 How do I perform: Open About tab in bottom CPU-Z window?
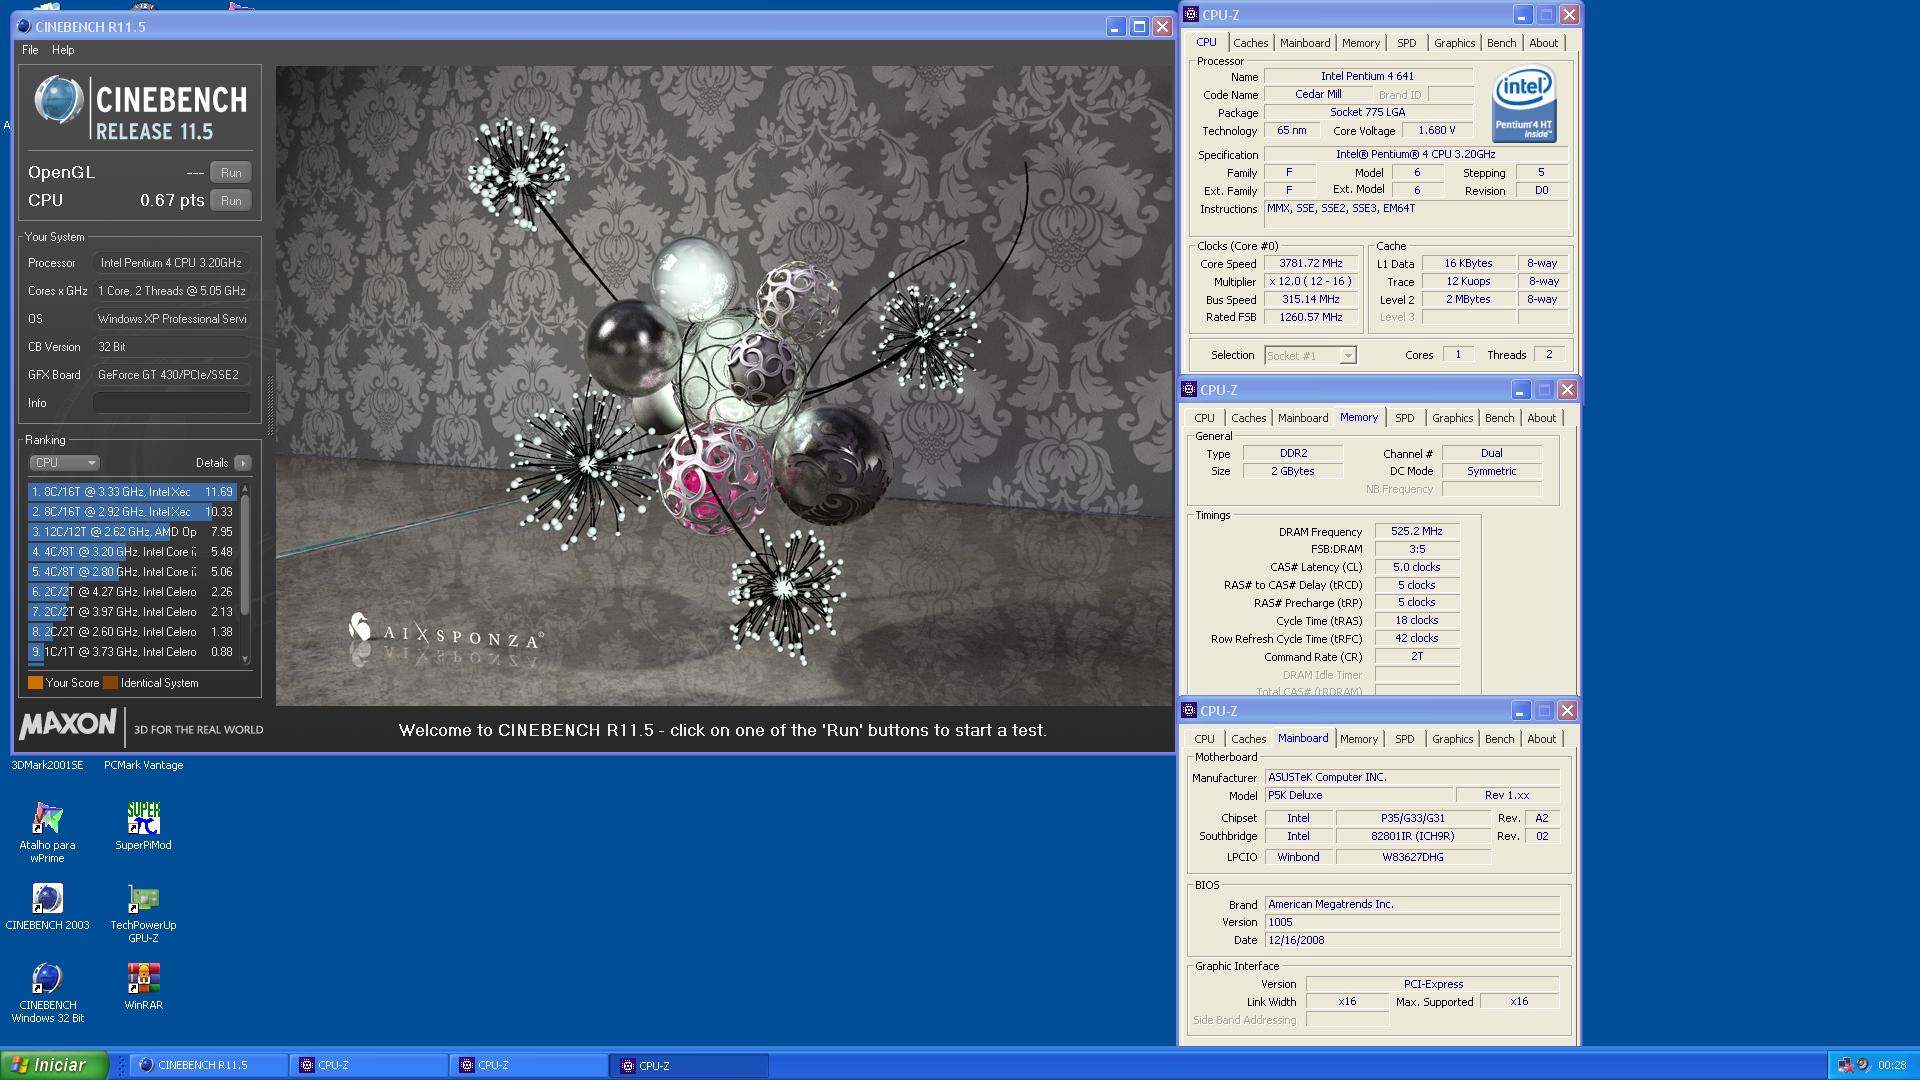pyautogui.click(x=1541, y=739)
